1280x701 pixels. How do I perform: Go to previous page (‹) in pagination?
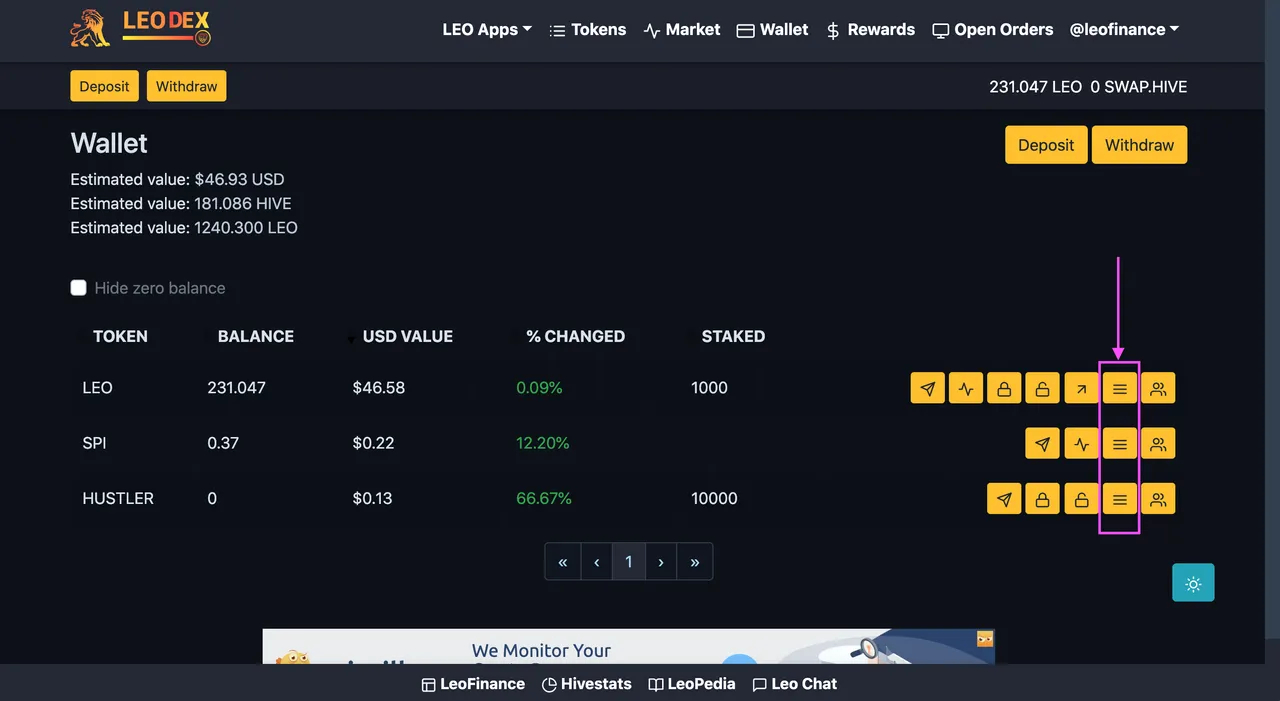pyautogui.click(x=597, y=562)
